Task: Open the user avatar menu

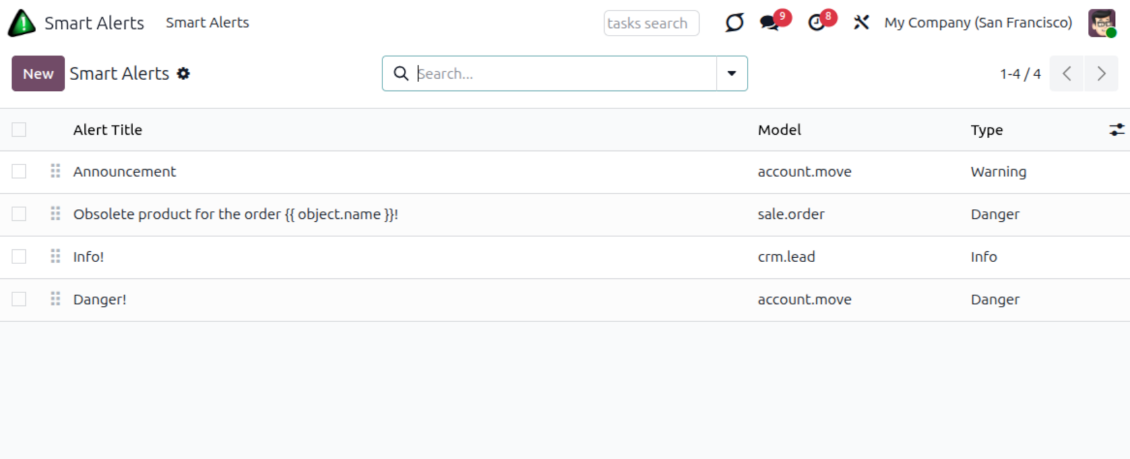Action: click(1102, 23)
